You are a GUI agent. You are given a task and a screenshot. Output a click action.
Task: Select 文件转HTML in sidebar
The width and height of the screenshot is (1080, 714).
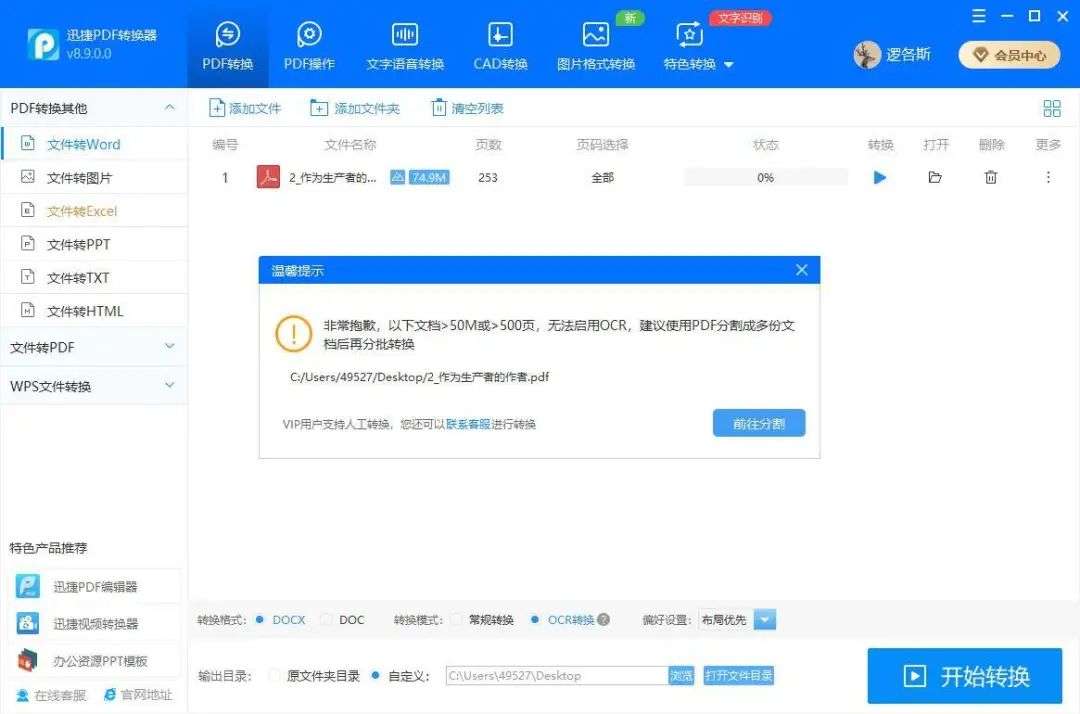94,311
